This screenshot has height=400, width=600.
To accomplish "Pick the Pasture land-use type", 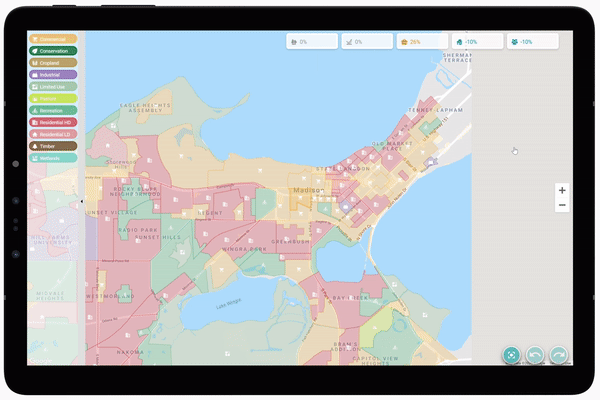I will [x=53, y=98].
